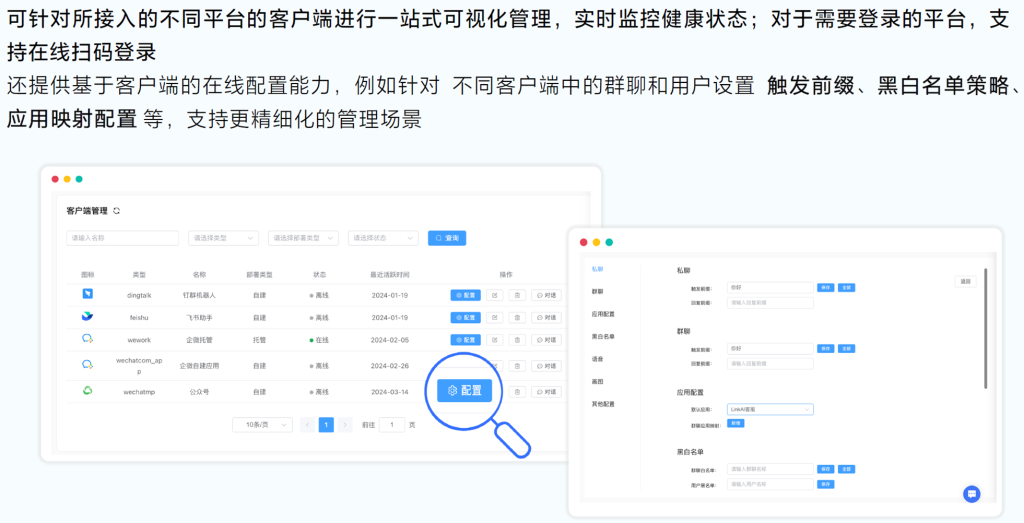Click the 对话 button in dingtalk row

(x=546, y=295)
